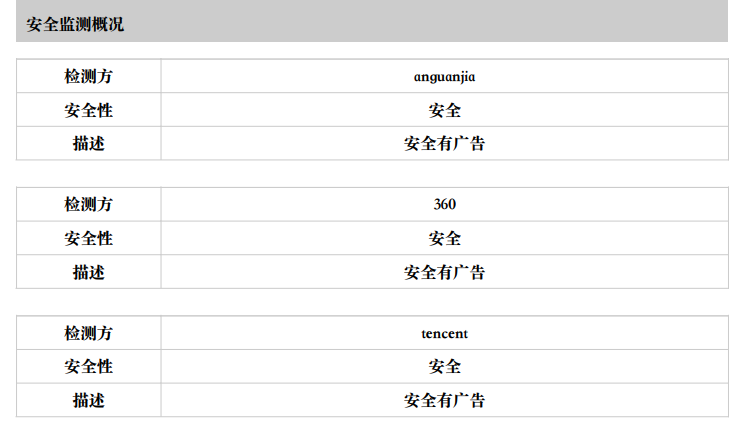Click 检测方 label beside anguanjia
Screen dimensions: 729x427
pos(88,76)
